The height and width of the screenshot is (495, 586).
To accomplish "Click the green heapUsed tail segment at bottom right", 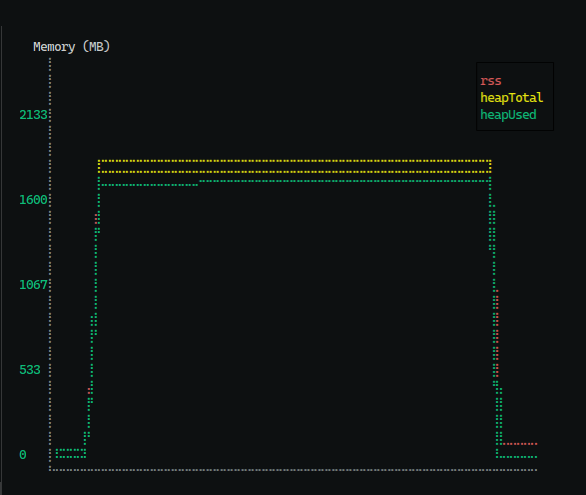I will (x=517, y=457).
